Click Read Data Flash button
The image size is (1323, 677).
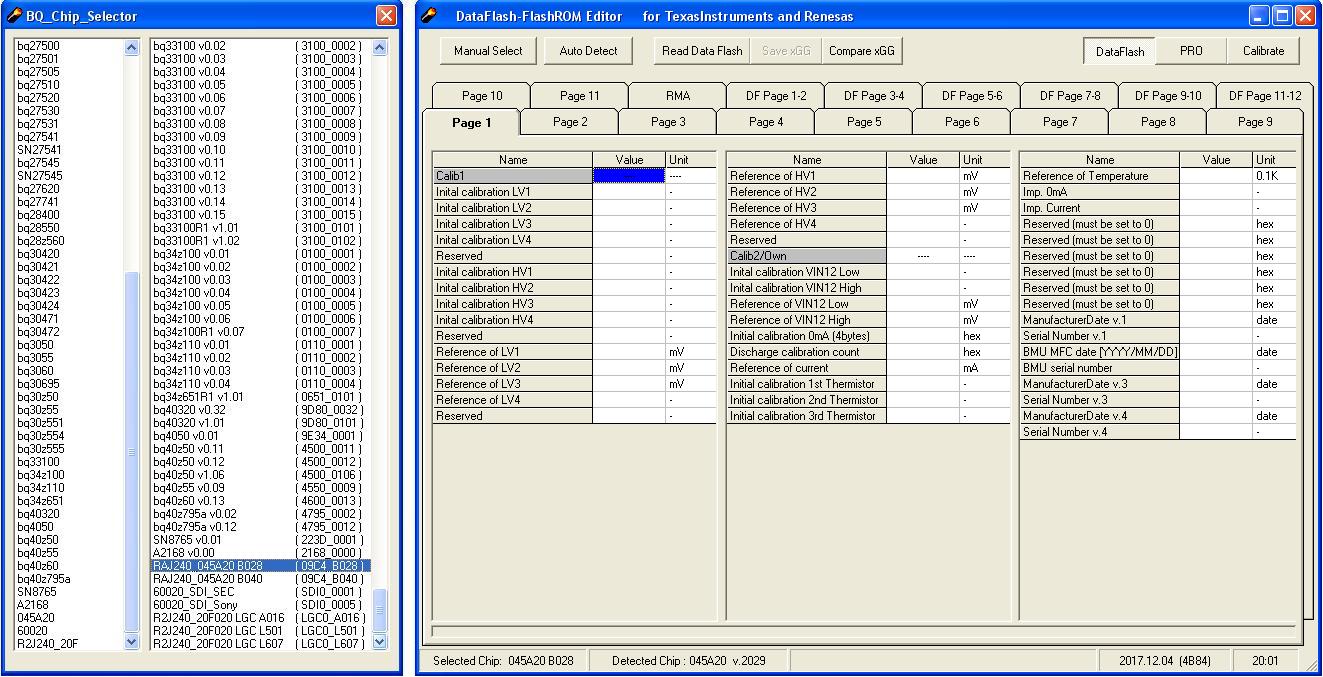click(x=702, y=51)
